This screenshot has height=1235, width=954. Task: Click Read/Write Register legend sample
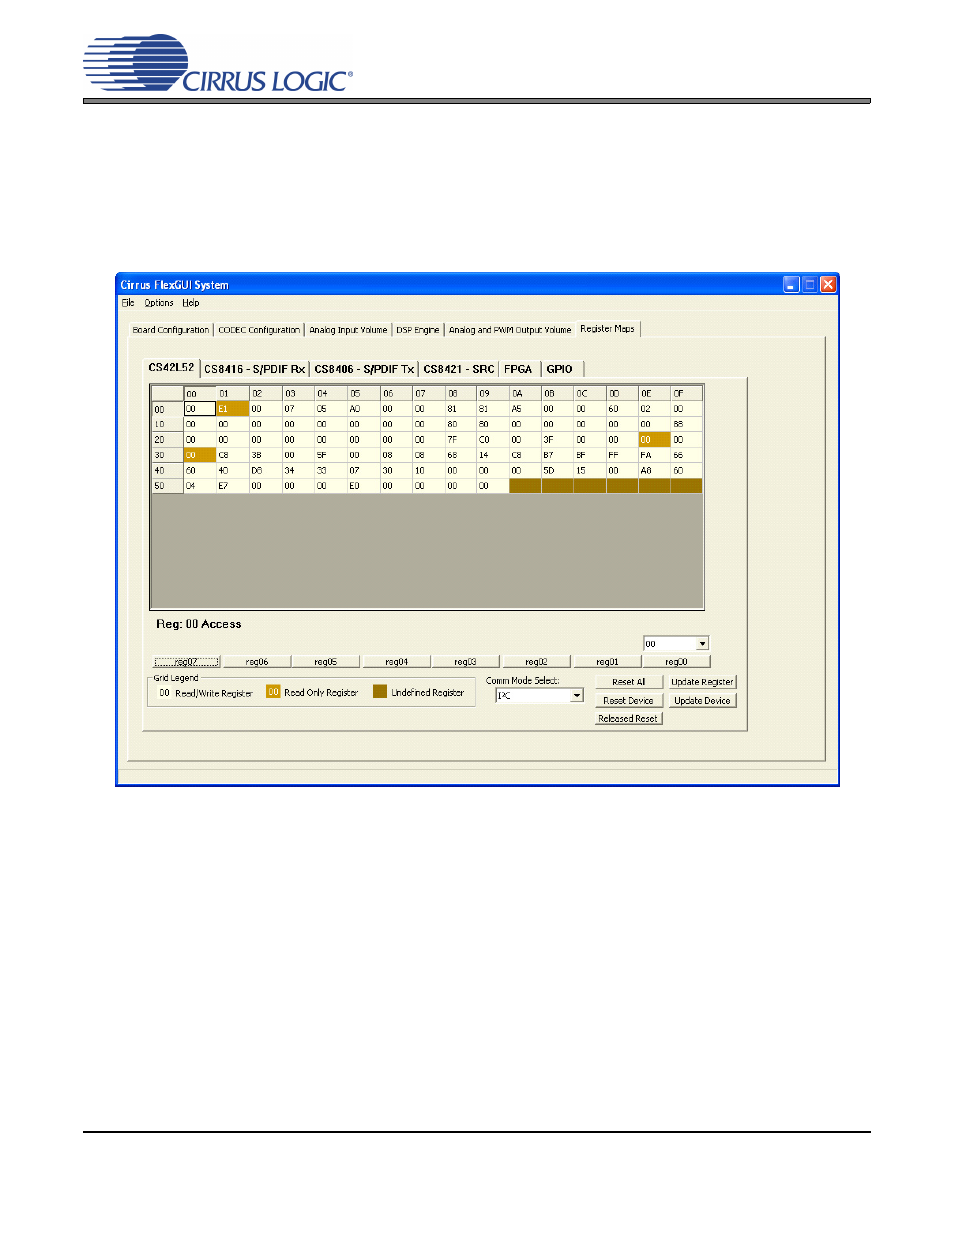[x=165, y=692]
